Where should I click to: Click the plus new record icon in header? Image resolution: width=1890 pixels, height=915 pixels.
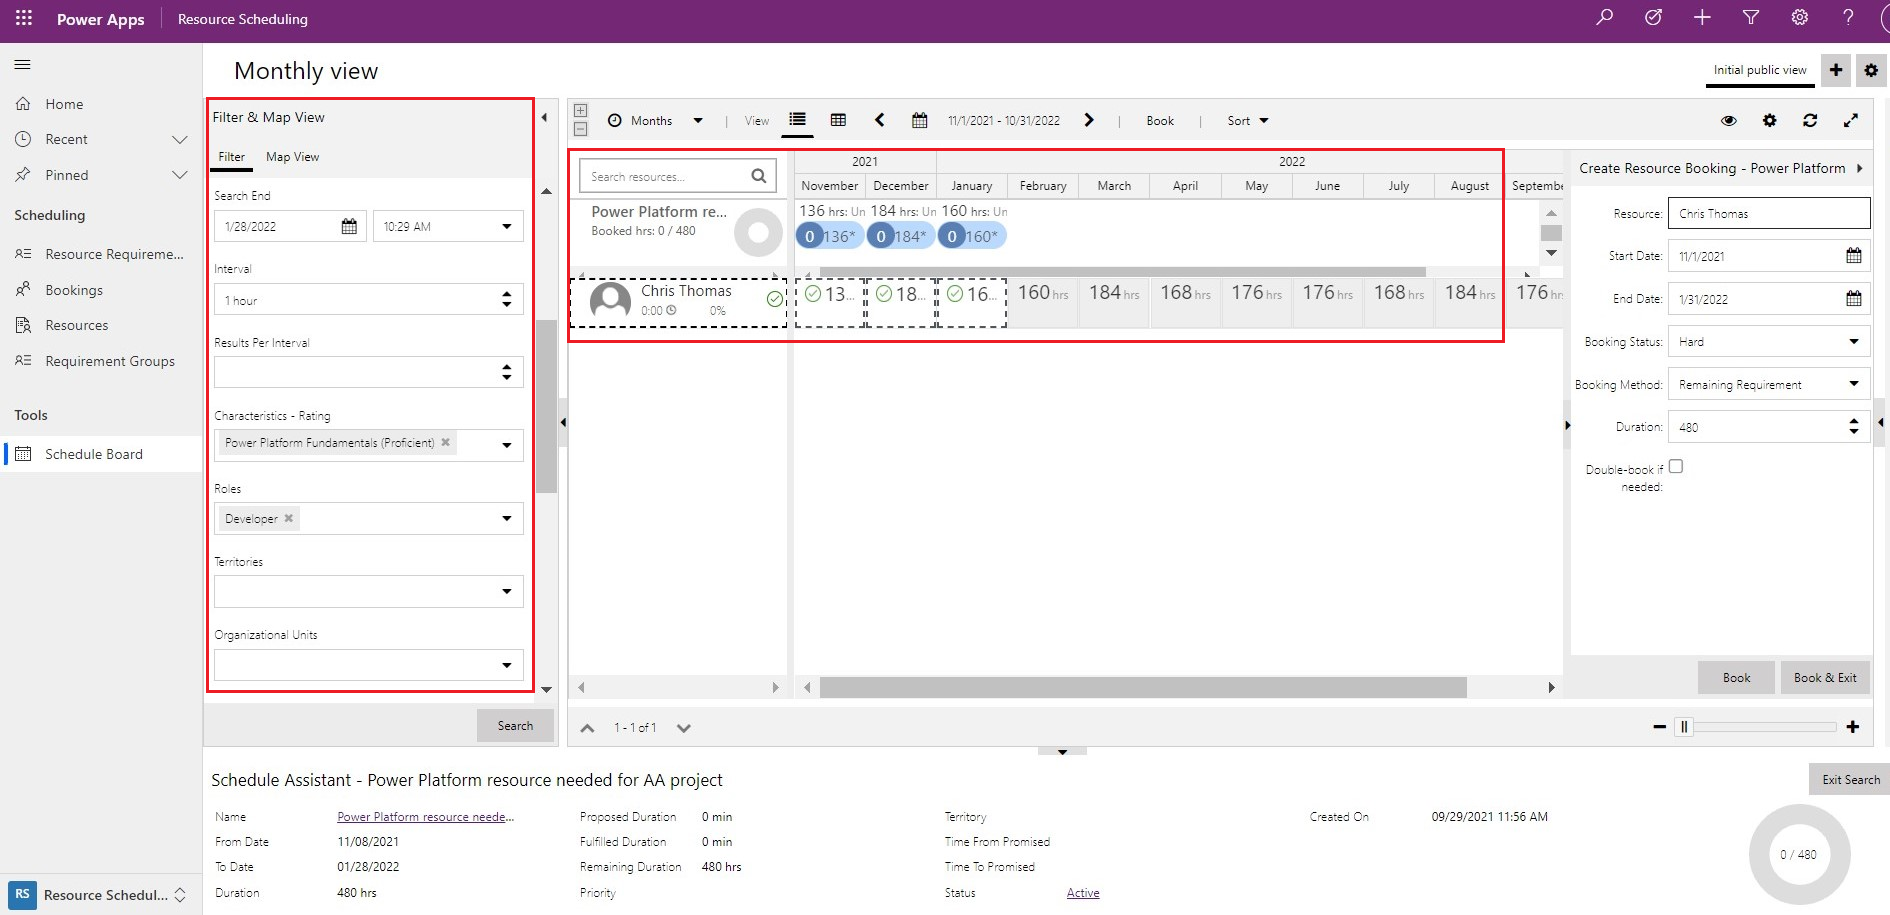point(1702,18)
